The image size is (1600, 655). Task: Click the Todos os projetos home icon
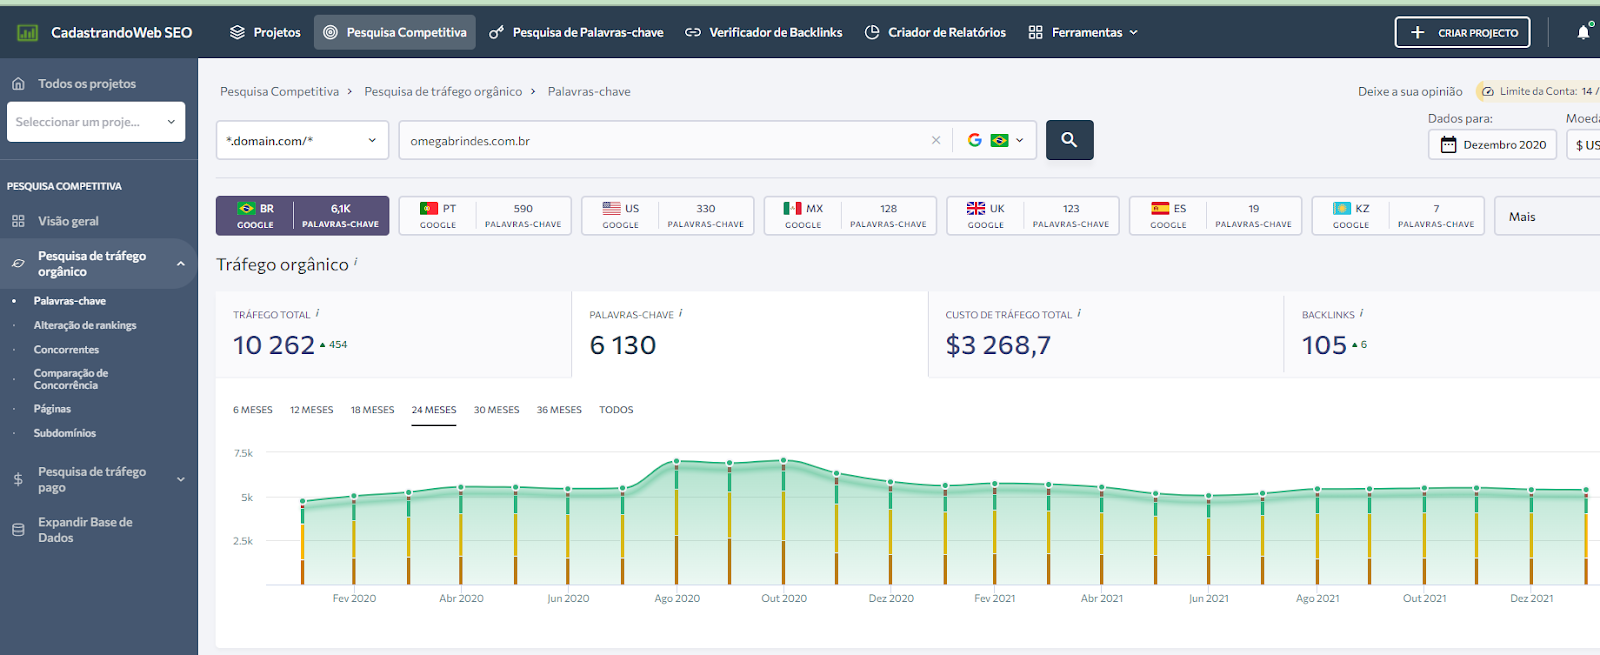click(18, 84)
